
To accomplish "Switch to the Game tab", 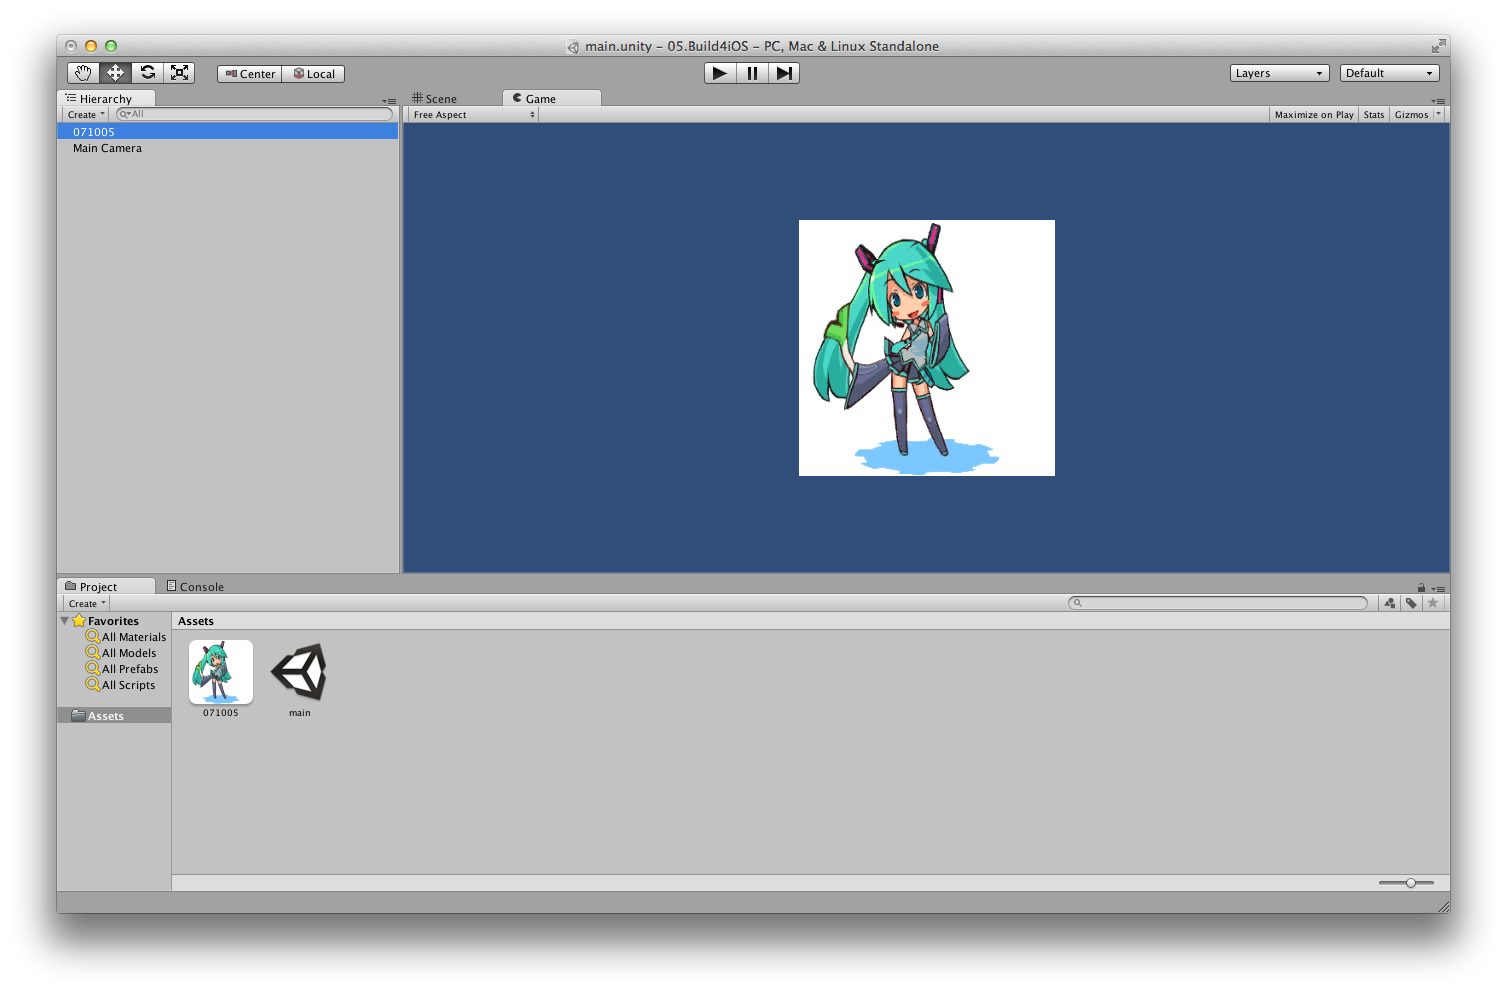I will point(551,98).
